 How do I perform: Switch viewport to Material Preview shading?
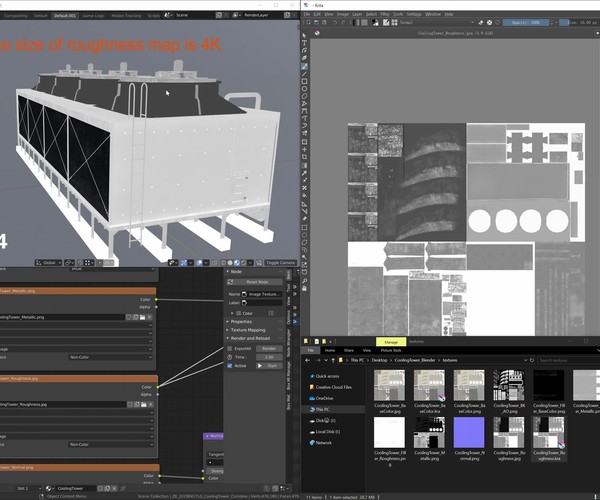click(237, 263)
